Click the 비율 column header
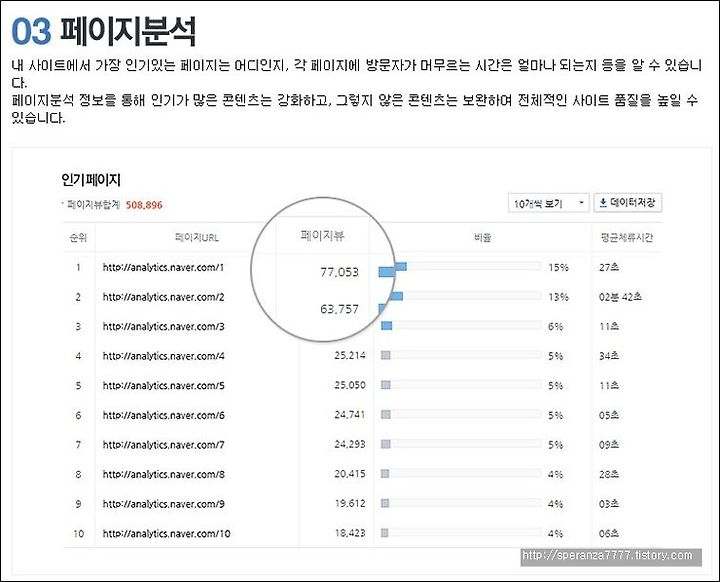This screenshot has height=582, width=720. pyautogui.click(x=483, y=237)
